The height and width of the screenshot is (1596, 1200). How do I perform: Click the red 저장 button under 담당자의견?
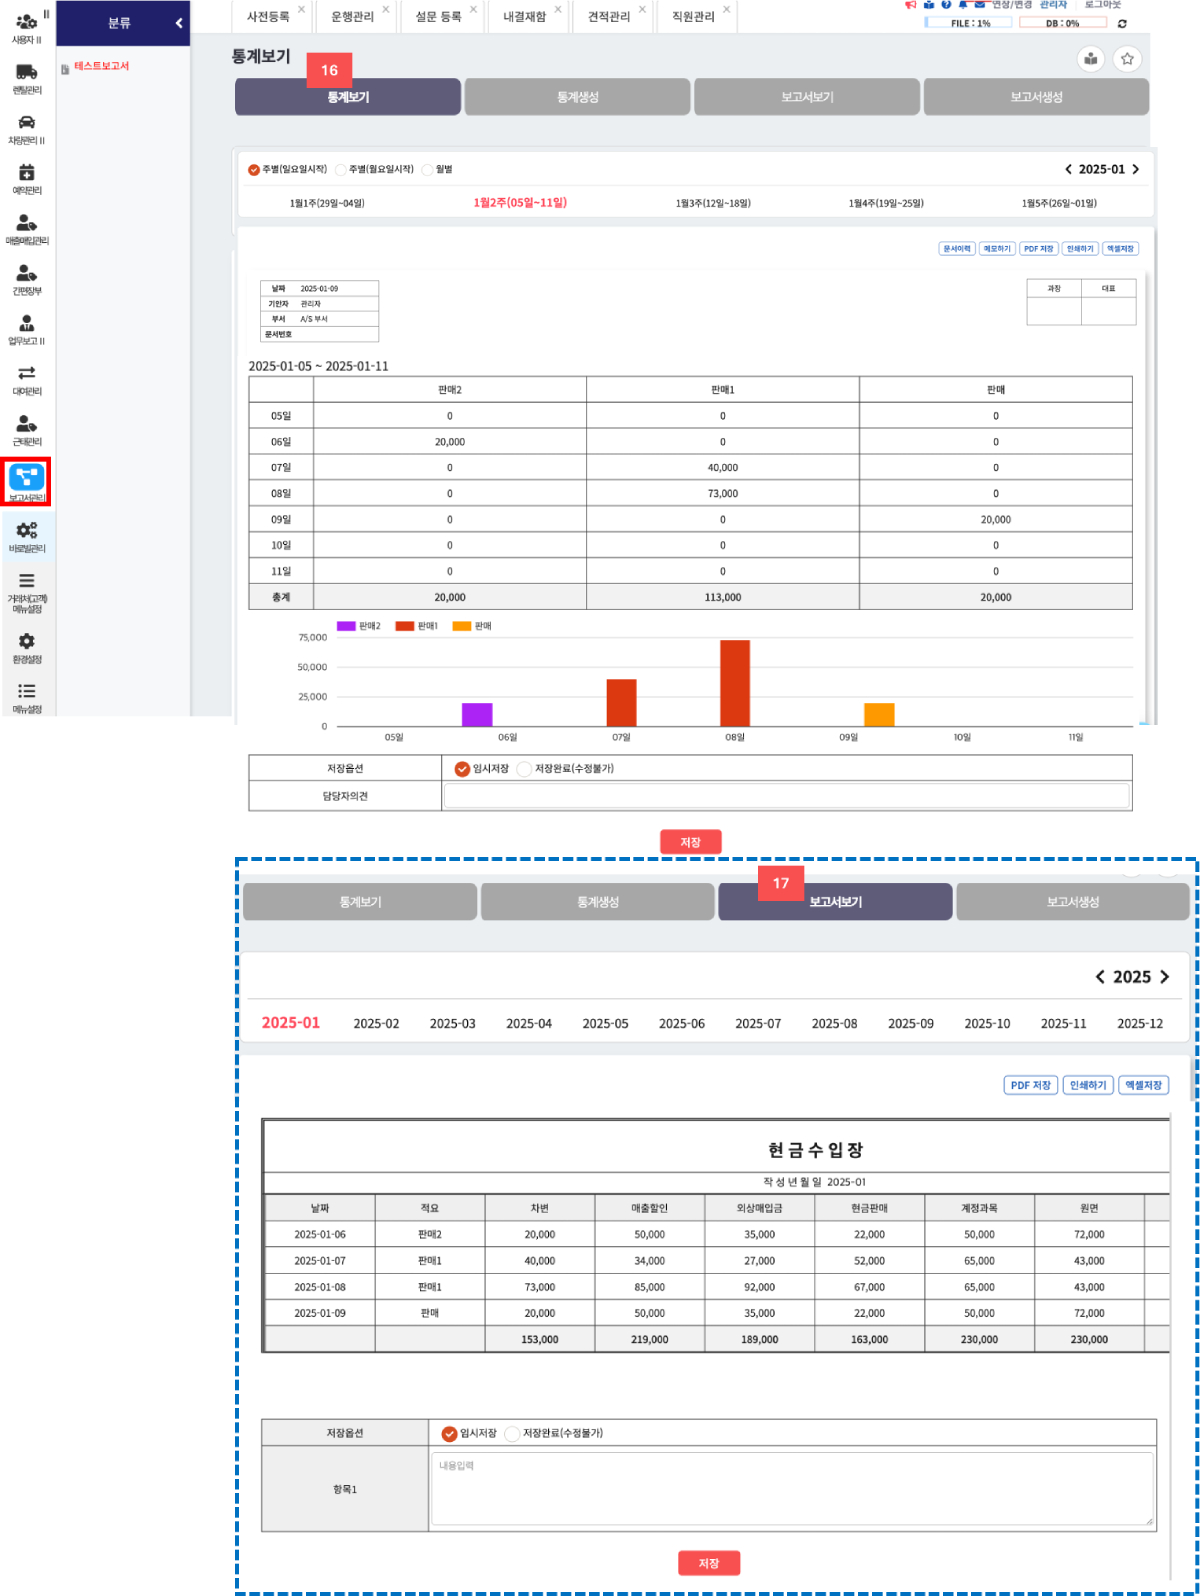pyautogui.click(x=690, y=842)
